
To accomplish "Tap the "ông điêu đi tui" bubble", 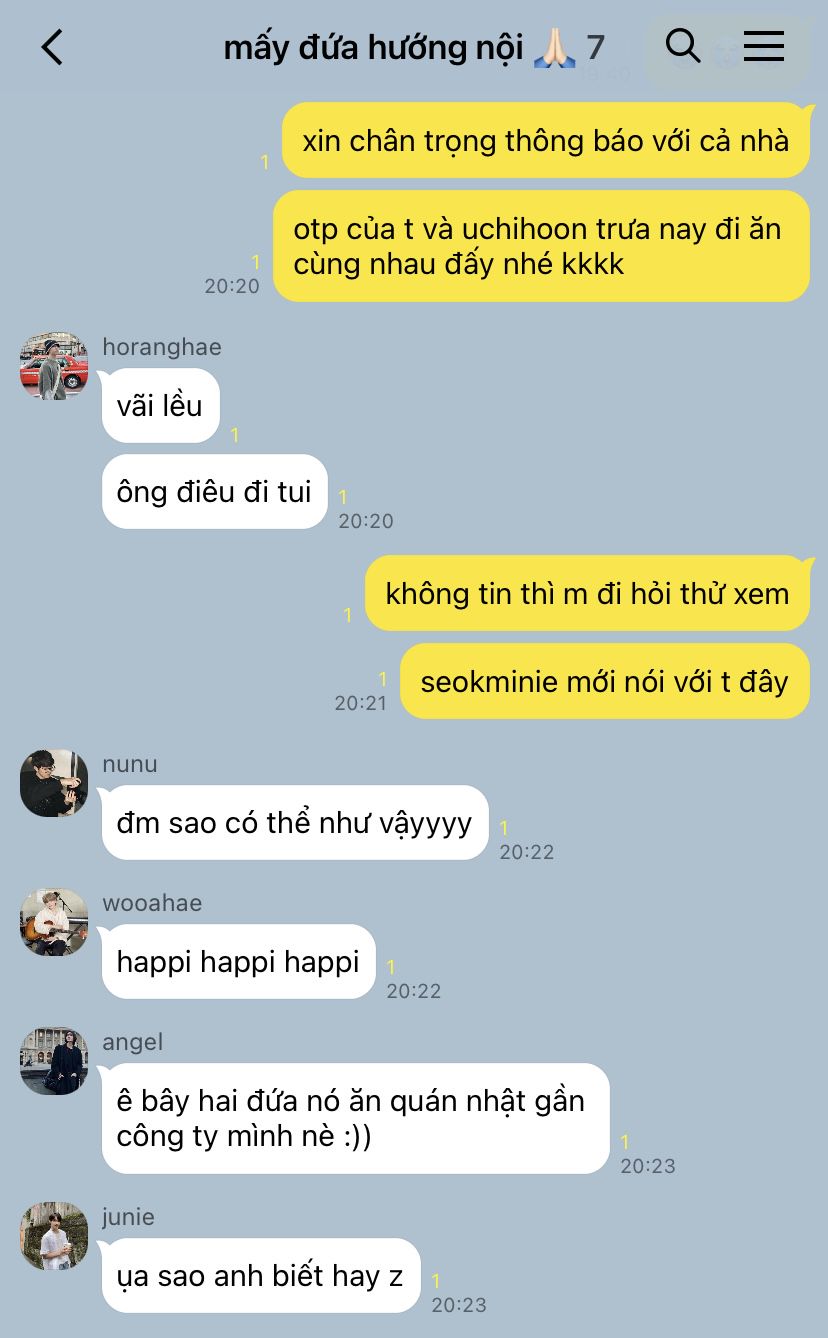I will point(214,491).
